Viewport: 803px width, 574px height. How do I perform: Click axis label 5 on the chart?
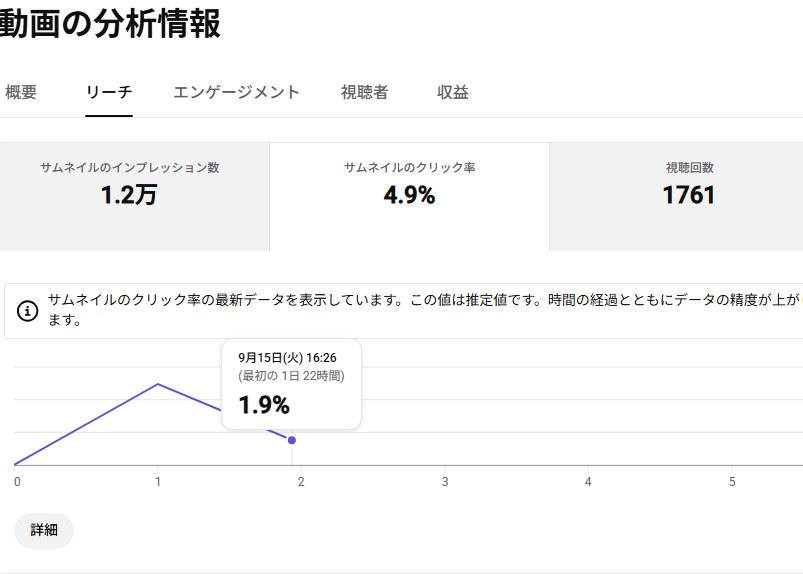coord(732,482)
